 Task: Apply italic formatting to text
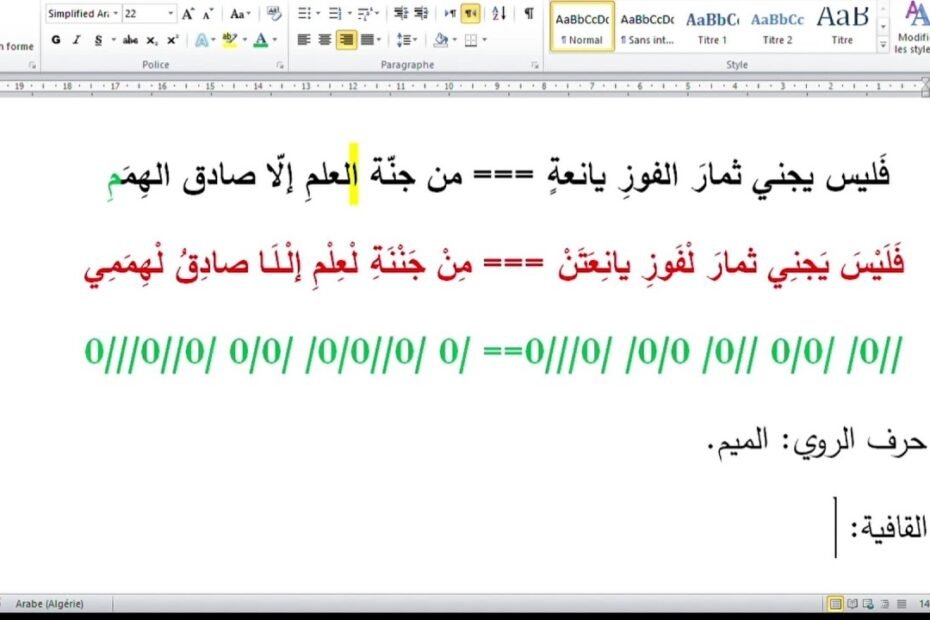click(77, 40)
